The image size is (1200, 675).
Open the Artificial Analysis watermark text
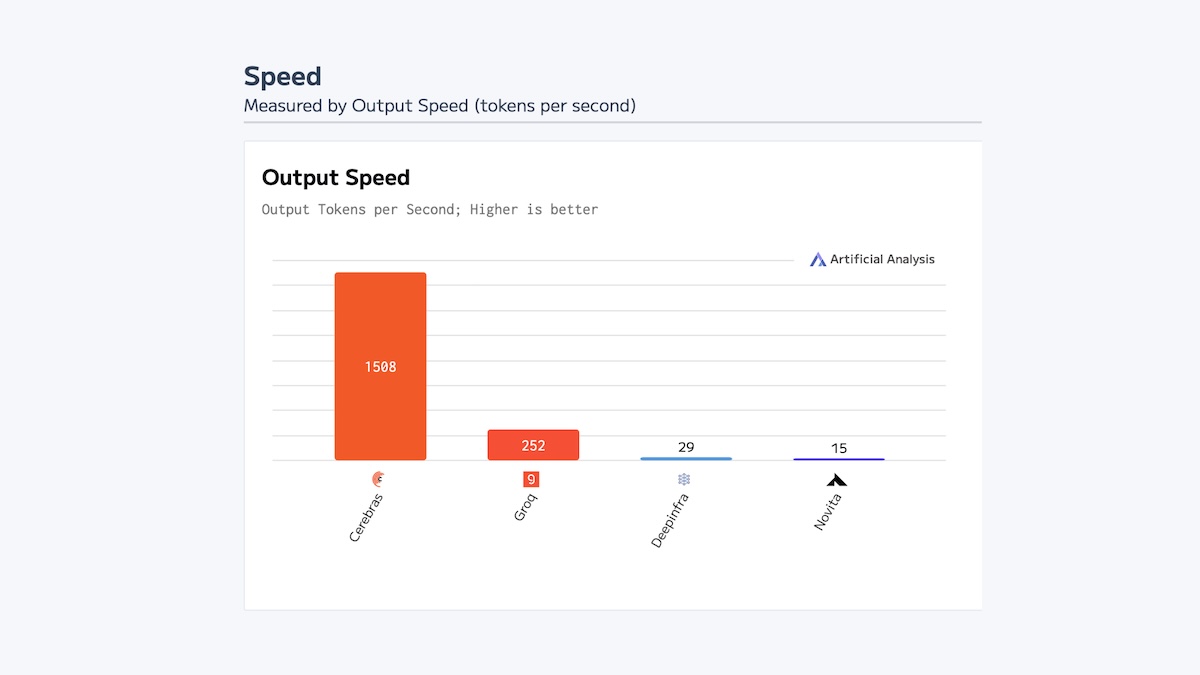[x=882, y=259]
